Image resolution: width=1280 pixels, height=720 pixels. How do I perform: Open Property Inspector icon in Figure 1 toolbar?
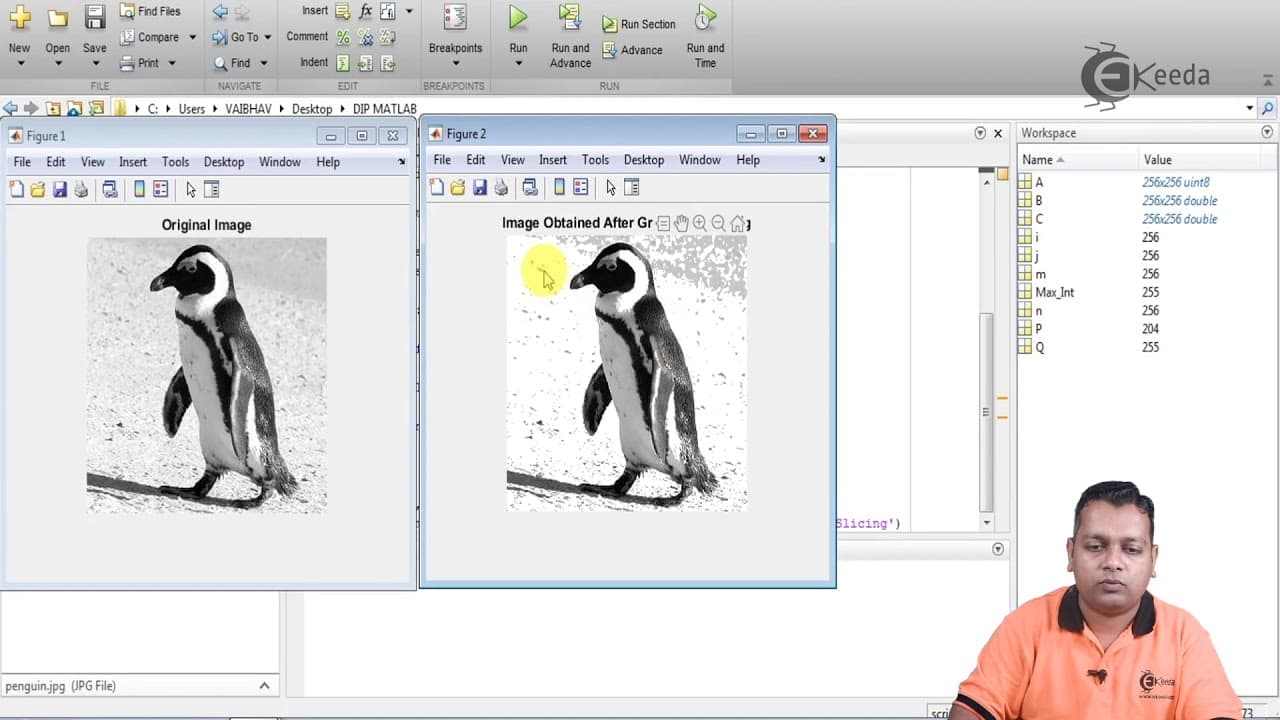(211, 189)
